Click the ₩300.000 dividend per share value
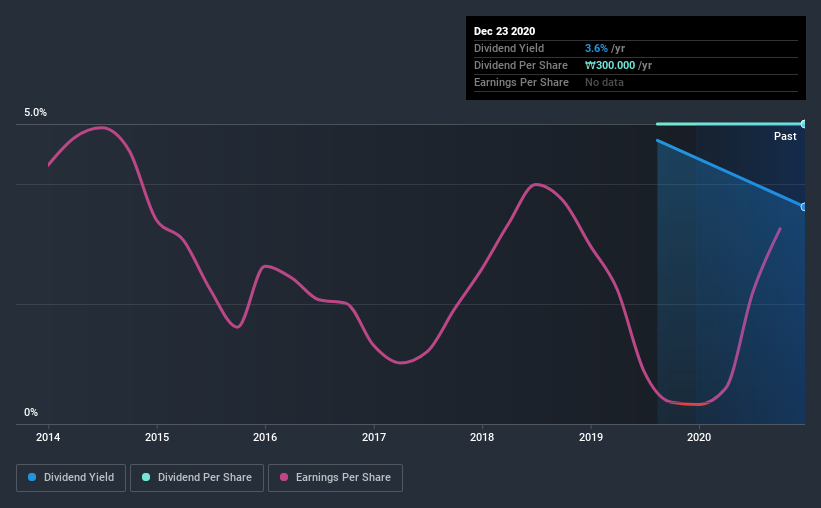This screenshot has height=508, width=821. click(610, 65)
